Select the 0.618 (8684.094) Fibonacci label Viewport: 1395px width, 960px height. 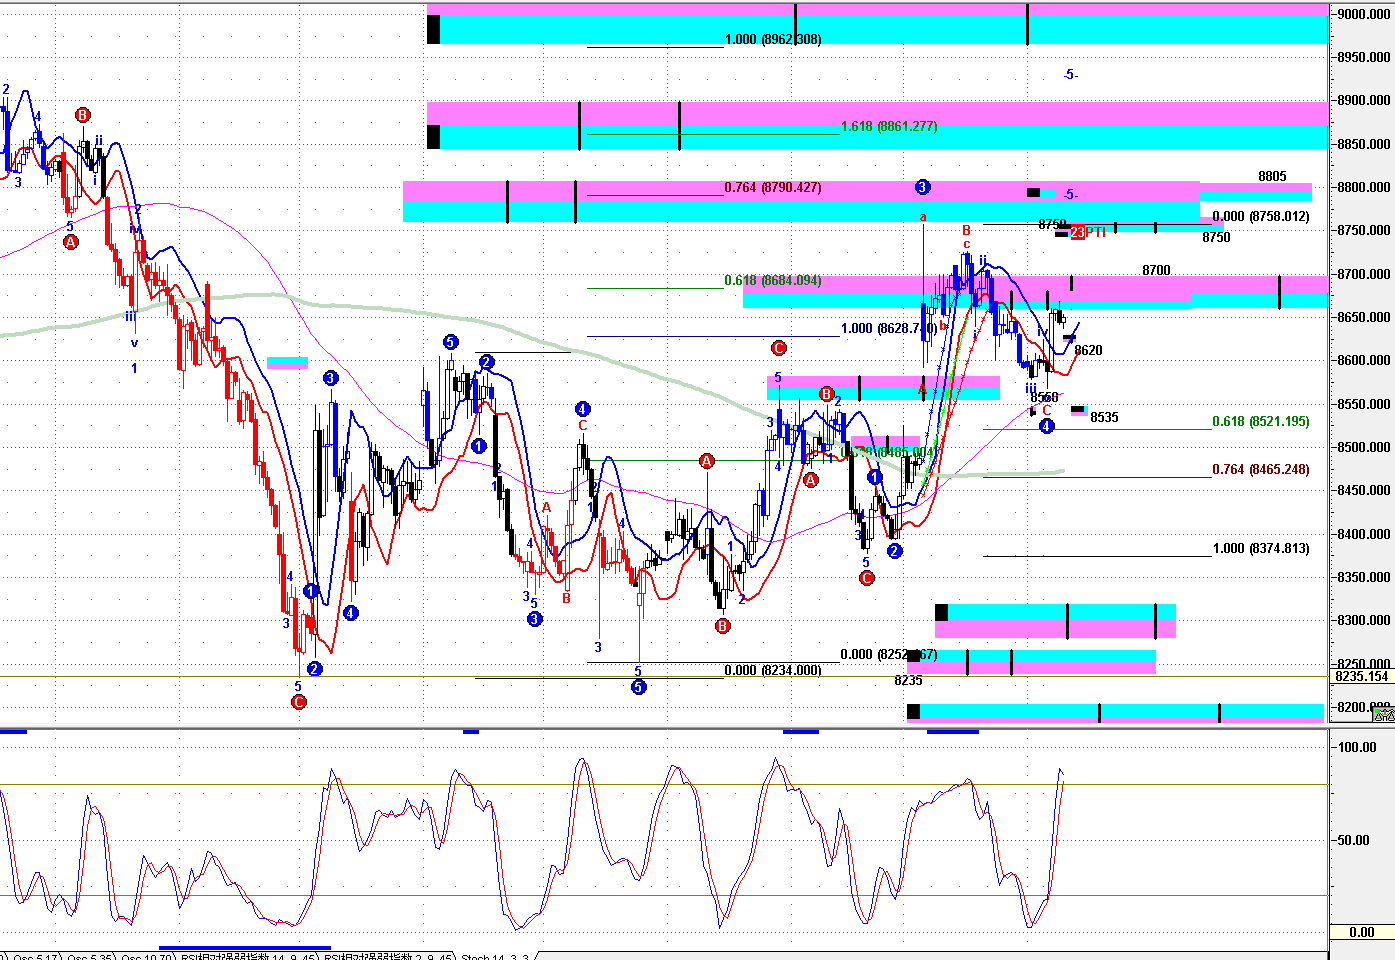coord(773,281)
